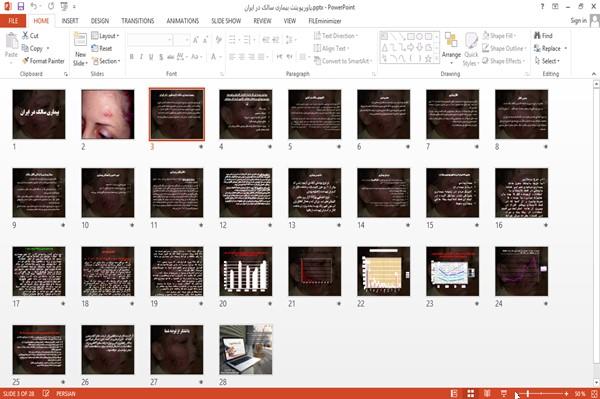The image size is (600, 399).
Task: Toggle Underline formatting button
Action: pyautogui.click(x=151, y=57)
